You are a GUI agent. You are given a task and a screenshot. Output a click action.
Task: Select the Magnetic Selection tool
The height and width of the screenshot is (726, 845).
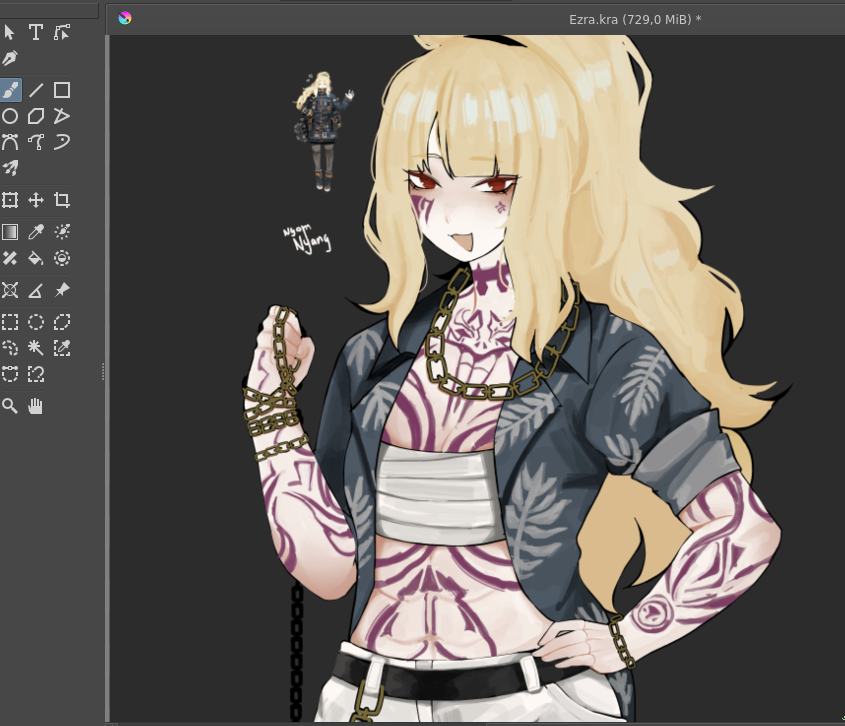click(36, 374)
